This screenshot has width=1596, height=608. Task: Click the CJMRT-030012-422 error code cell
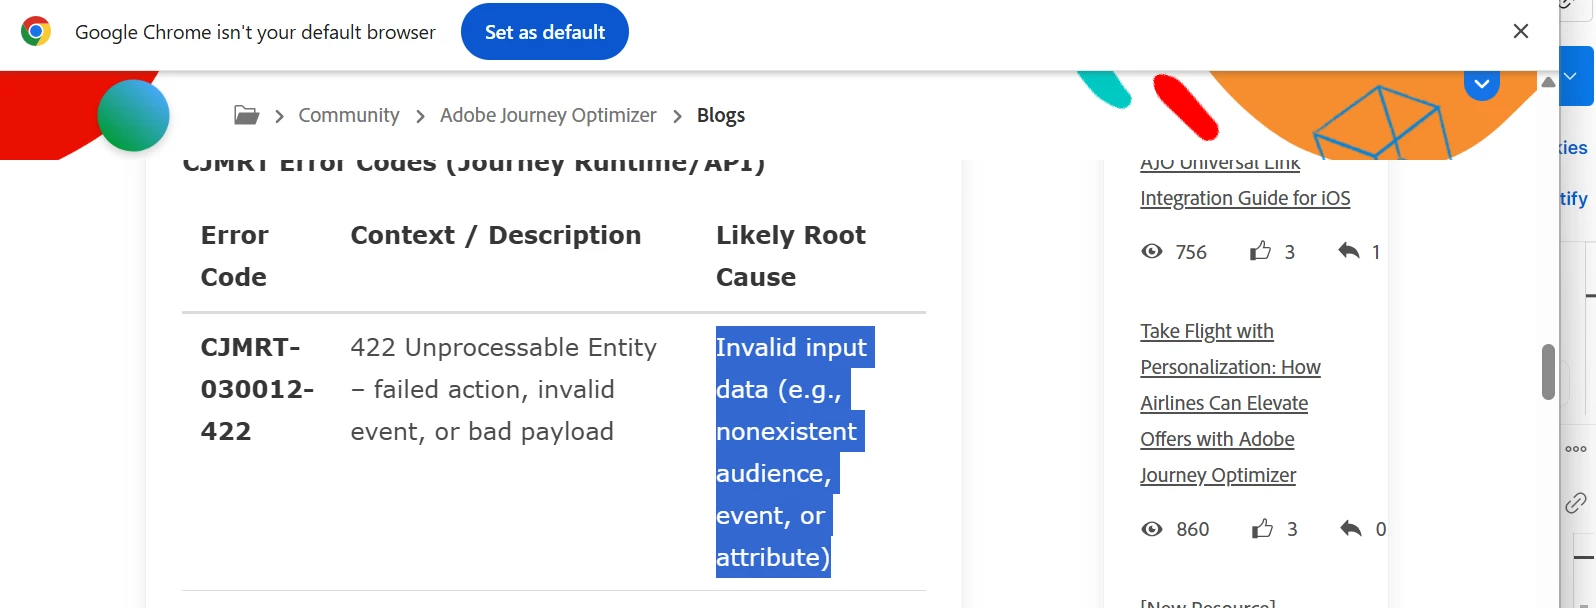(257, 389)
